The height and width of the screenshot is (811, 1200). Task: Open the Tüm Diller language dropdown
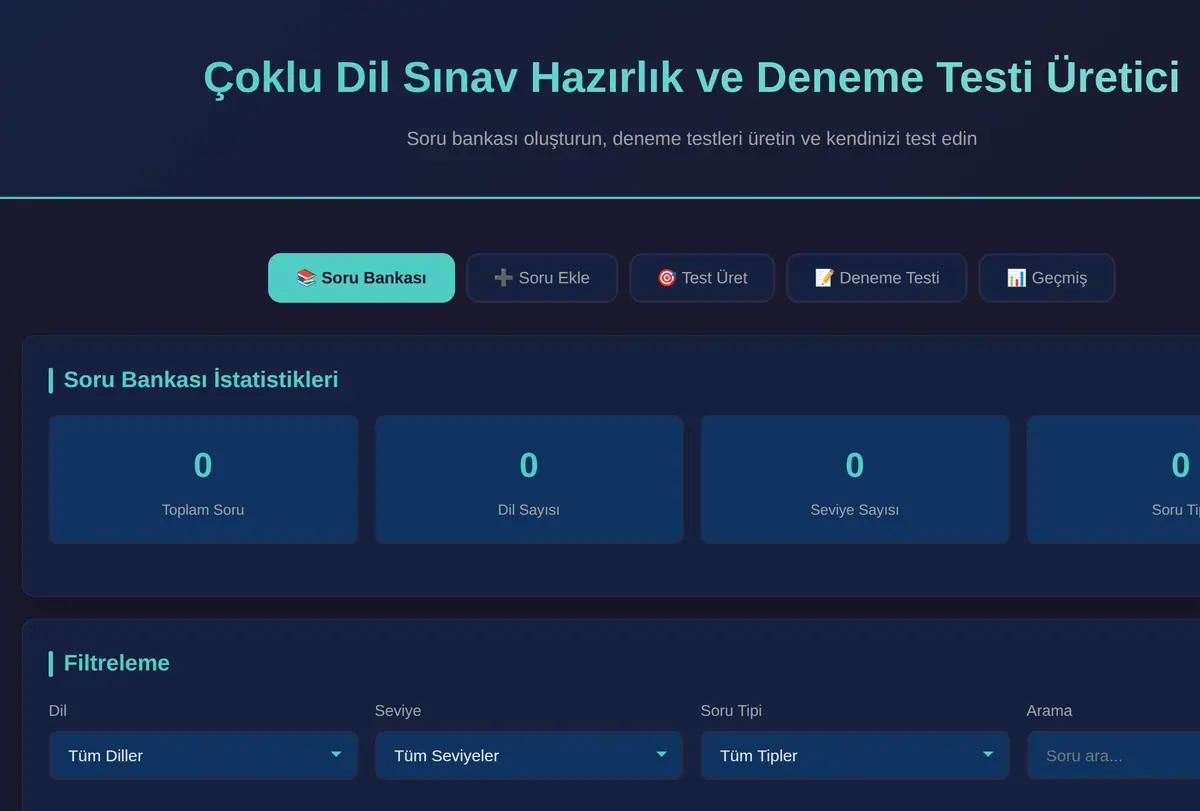click(203, 755)
